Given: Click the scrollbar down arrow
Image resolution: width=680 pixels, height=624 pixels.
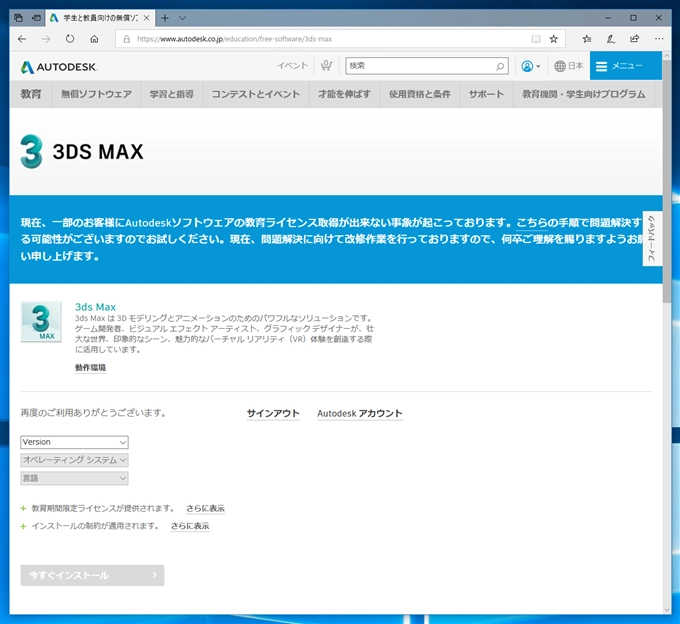Looking at the screenshot, I should pyautogui.click(x=667, y=610).
